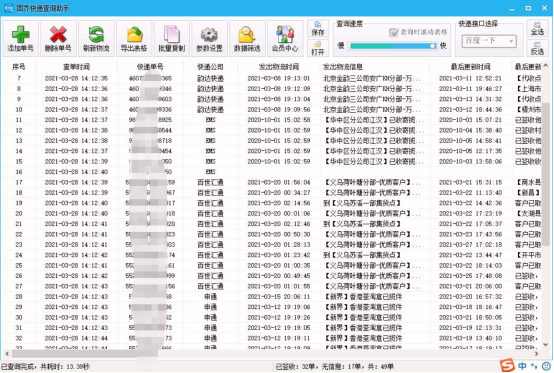Click the 打开 open button
Screen dimensions: 554x373
coord(318,48)
